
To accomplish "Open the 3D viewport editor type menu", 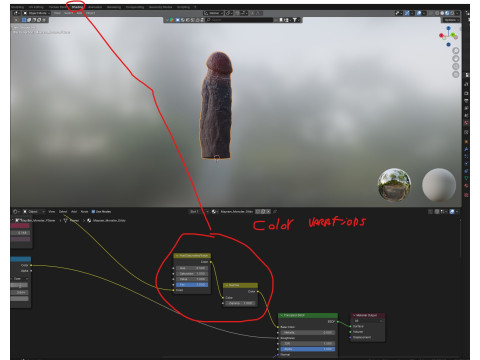I will 17,13.
